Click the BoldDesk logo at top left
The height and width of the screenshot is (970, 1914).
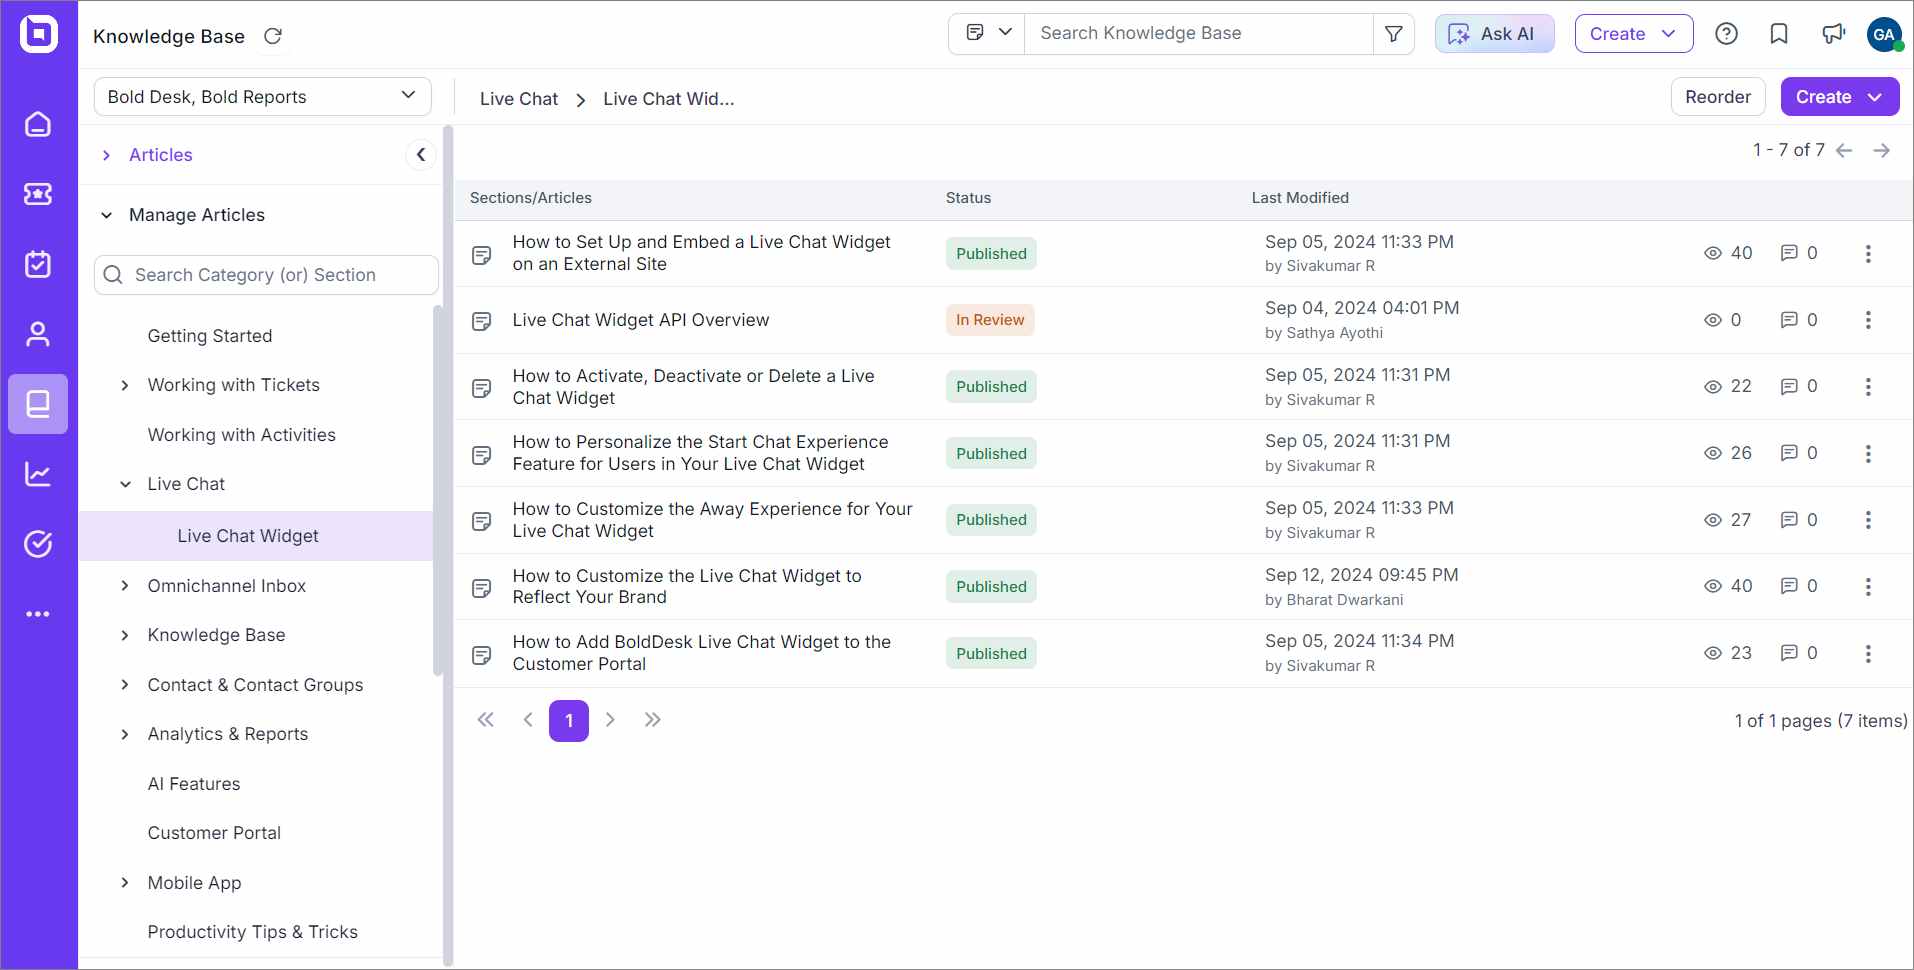coord(39,34)
